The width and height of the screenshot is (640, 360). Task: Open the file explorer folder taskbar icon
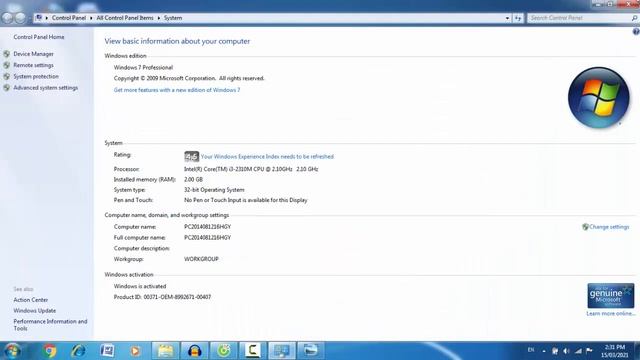[165, 351]
